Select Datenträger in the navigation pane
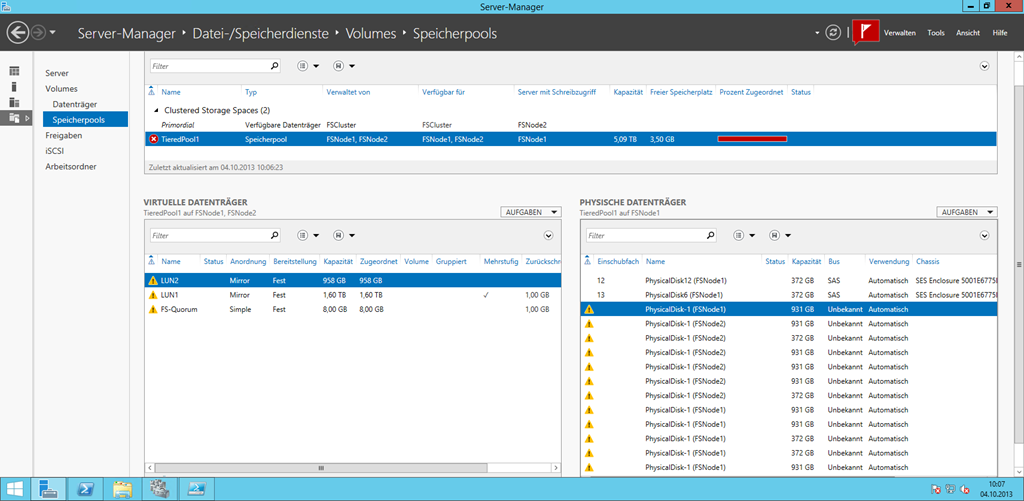Screen dimensions: 1024x501 (75, 105)
